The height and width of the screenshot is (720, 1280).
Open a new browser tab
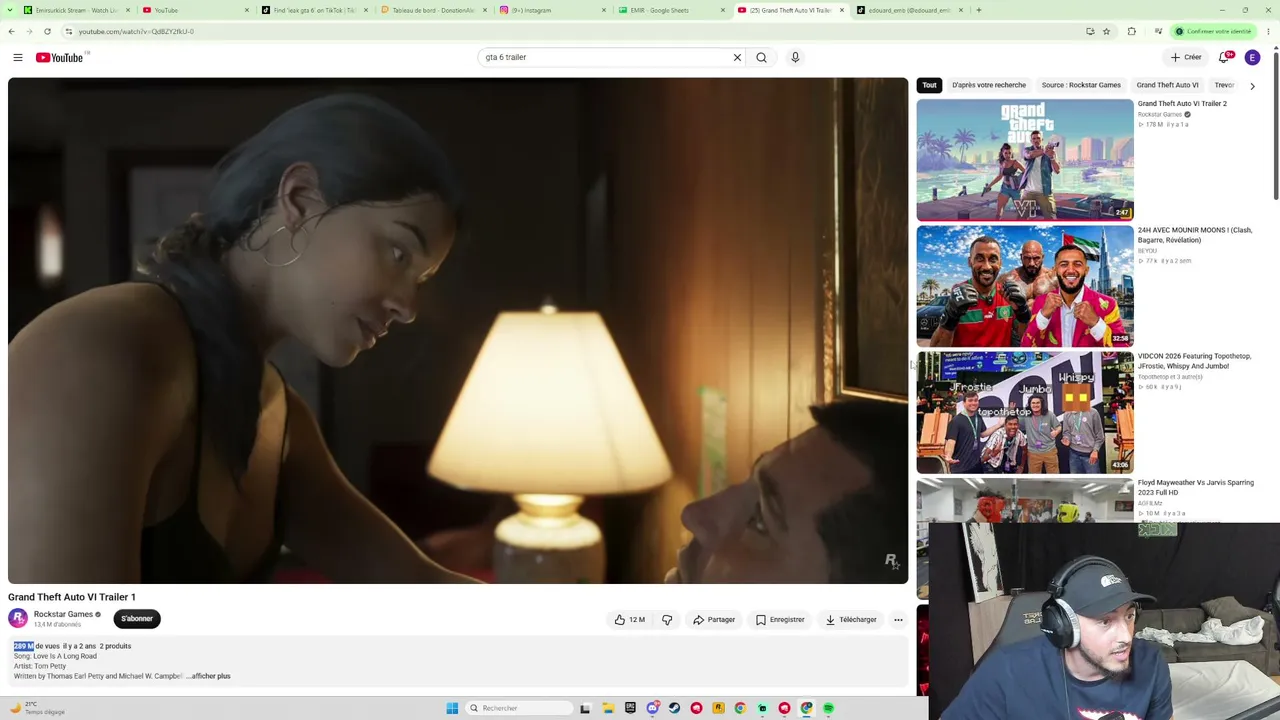(979, 10)
